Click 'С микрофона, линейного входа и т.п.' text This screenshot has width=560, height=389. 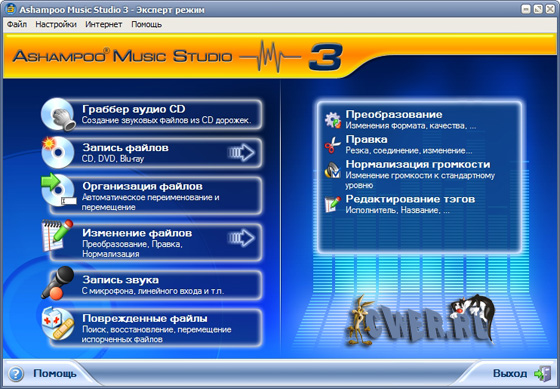point(153,291)
